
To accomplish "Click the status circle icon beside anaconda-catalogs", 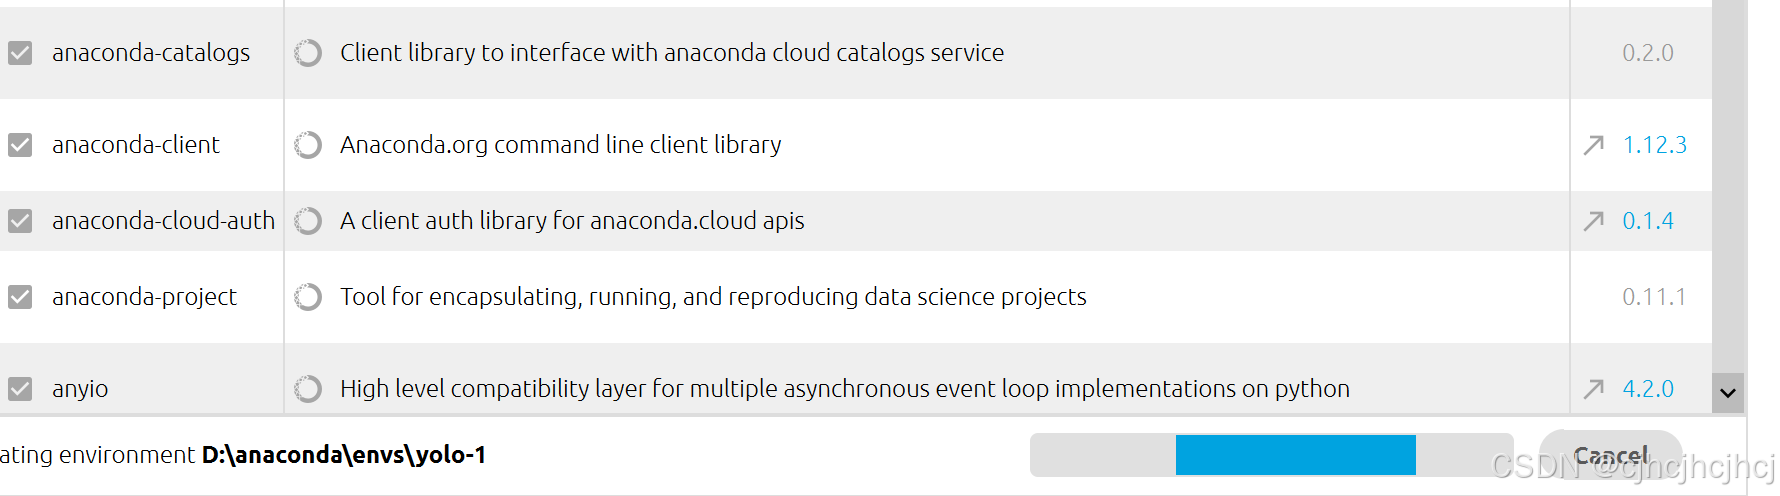I will click(308, 53).
